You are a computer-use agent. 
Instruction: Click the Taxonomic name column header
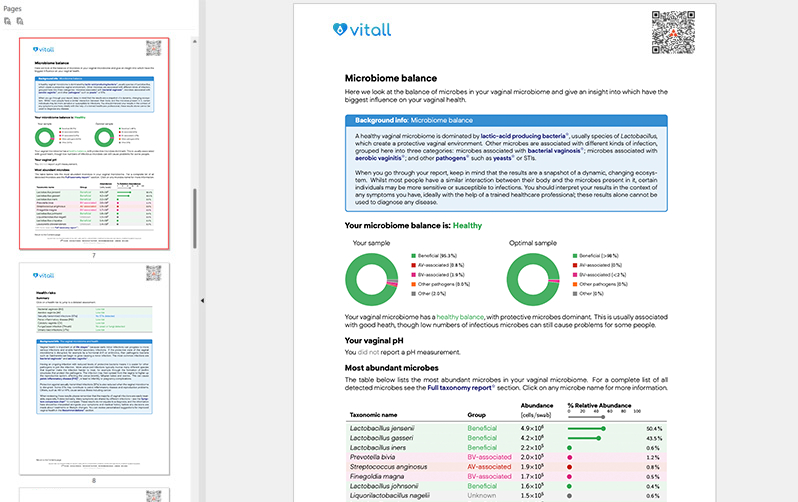[x=374, y=415]
